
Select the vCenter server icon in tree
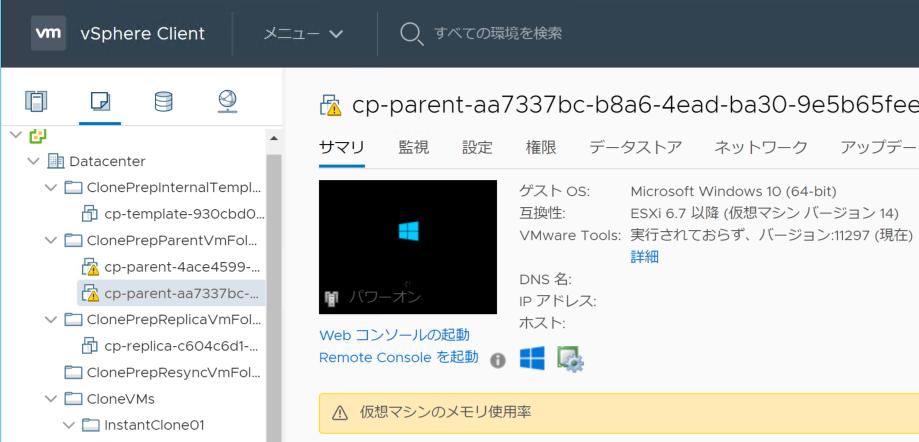[38, 136]
